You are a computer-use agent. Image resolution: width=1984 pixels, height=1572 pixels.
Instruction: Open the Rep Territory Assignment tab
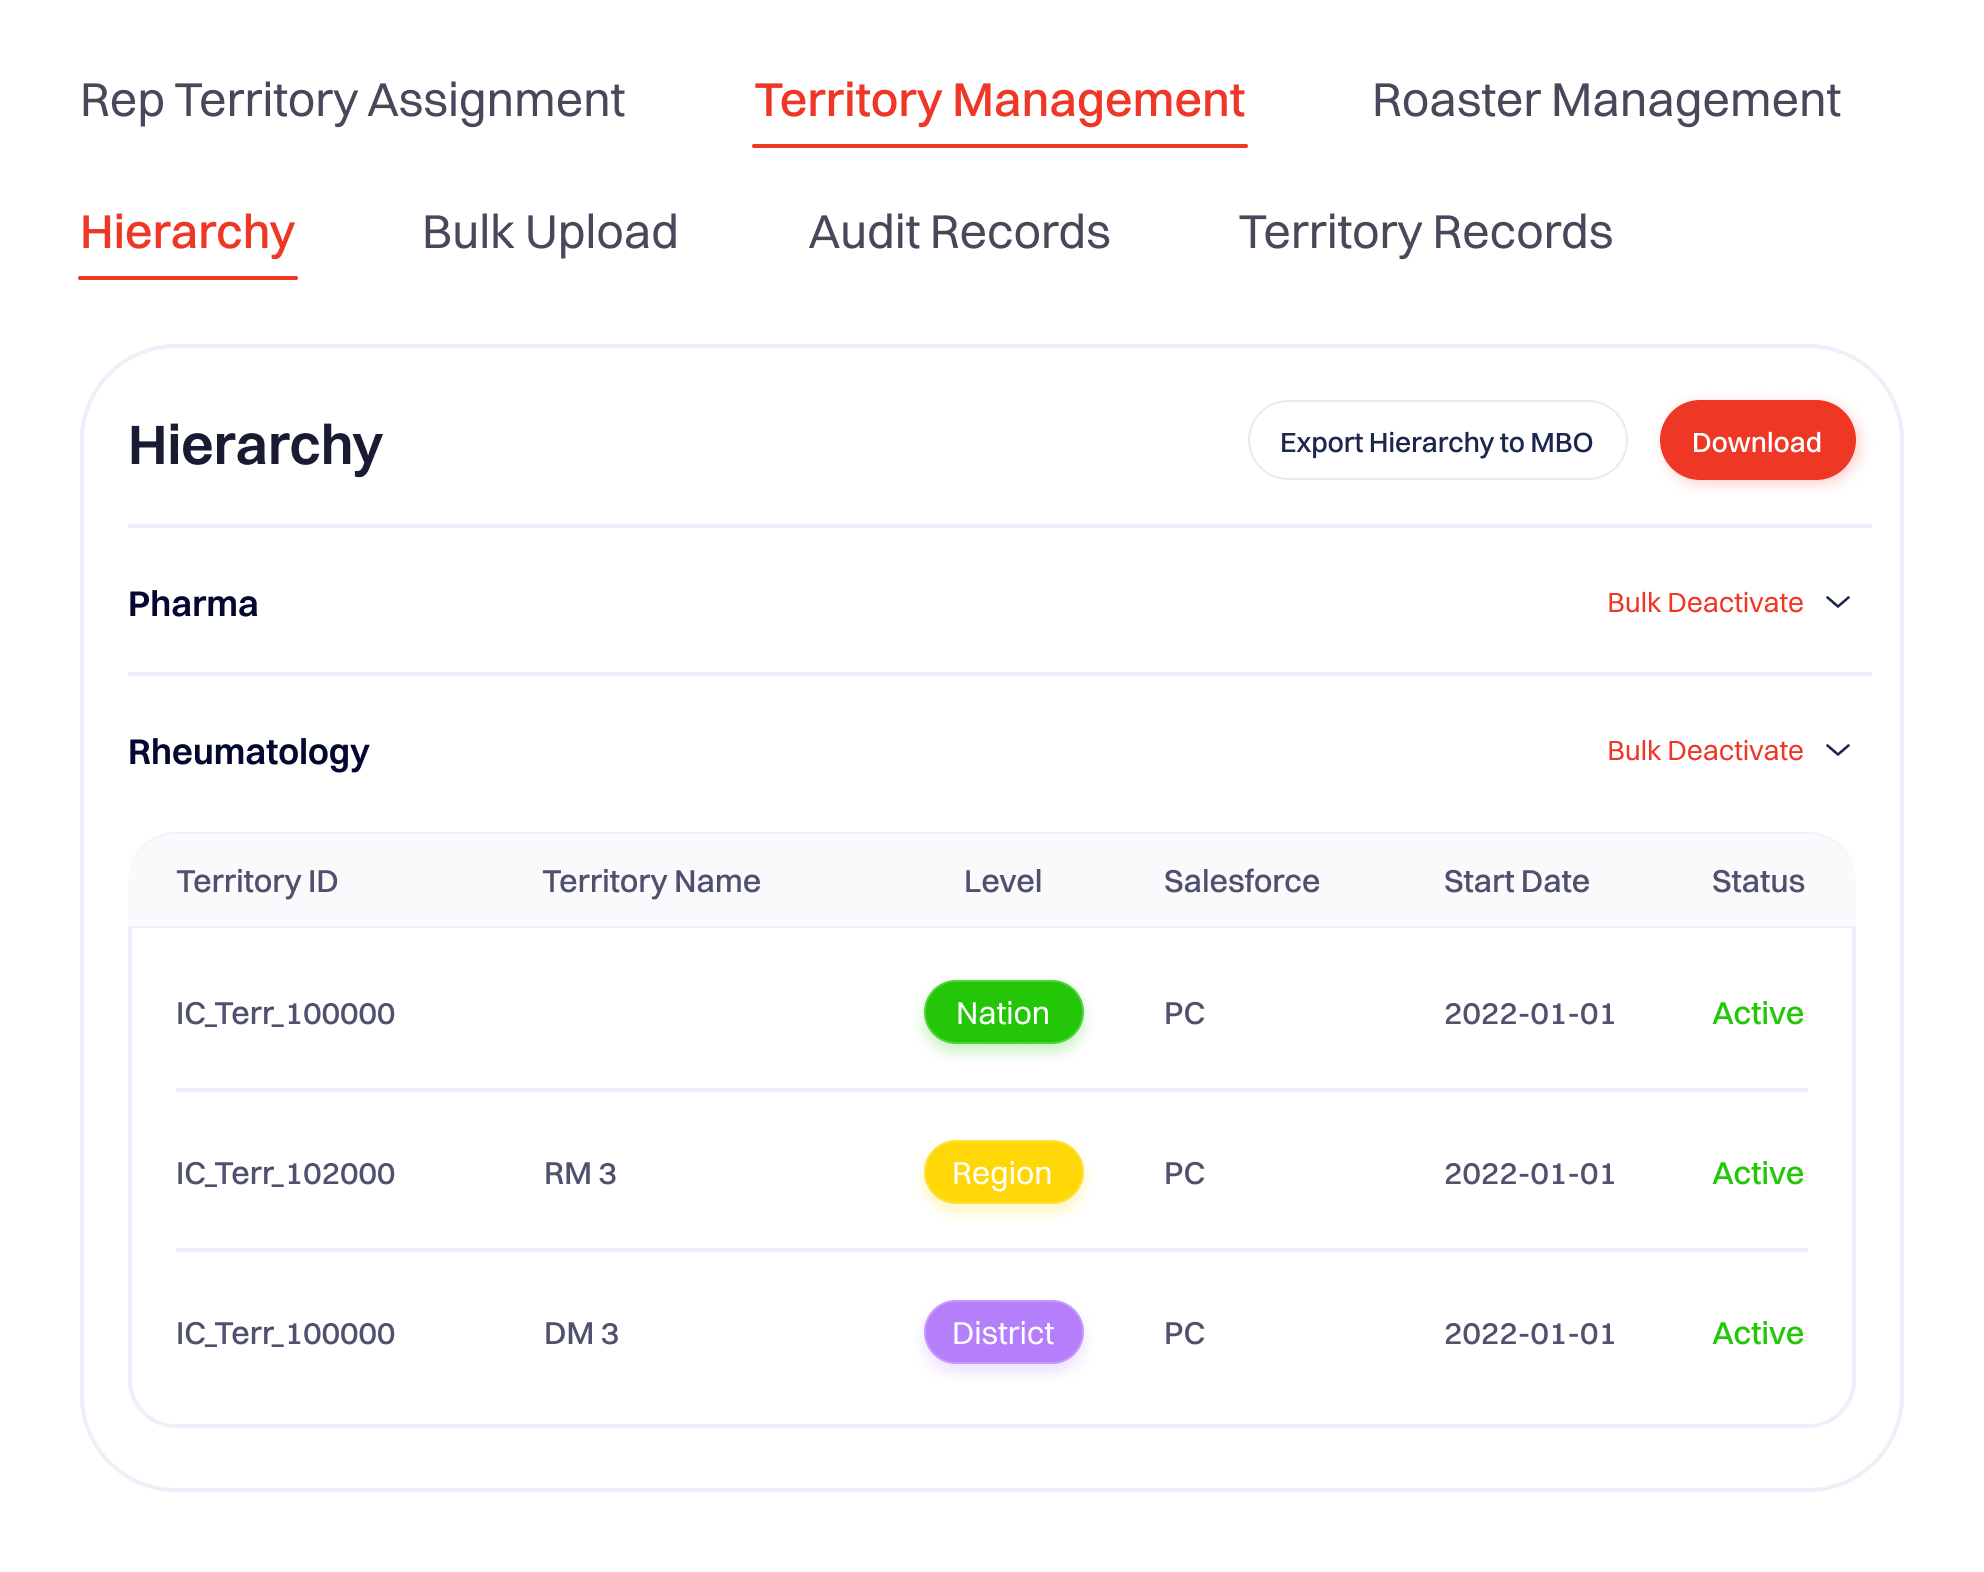click(352, 101)
